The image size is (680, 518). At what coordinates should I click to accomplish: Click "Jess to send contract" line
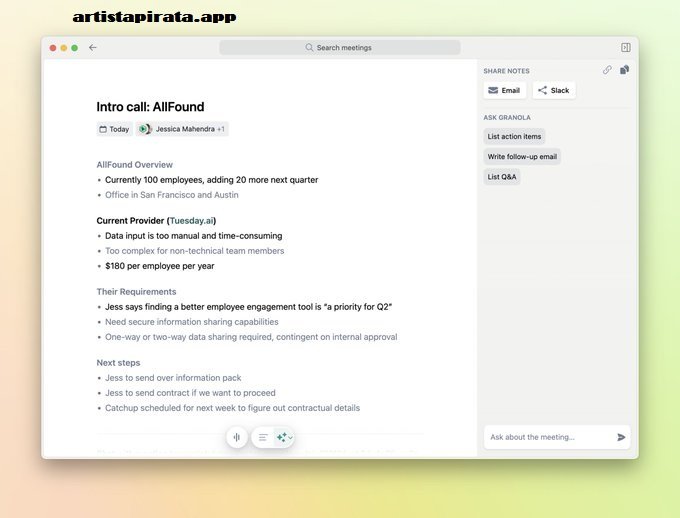[x=190, y=393]
